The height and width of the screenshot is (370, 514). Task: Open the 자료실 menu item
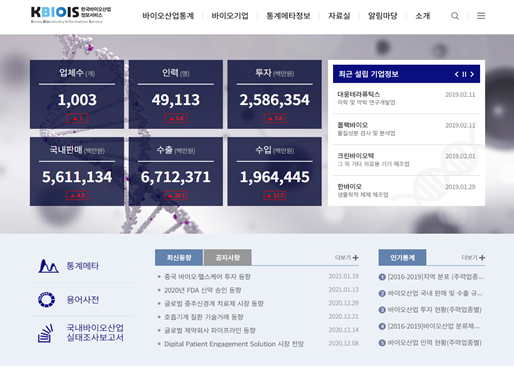(339, 16)
